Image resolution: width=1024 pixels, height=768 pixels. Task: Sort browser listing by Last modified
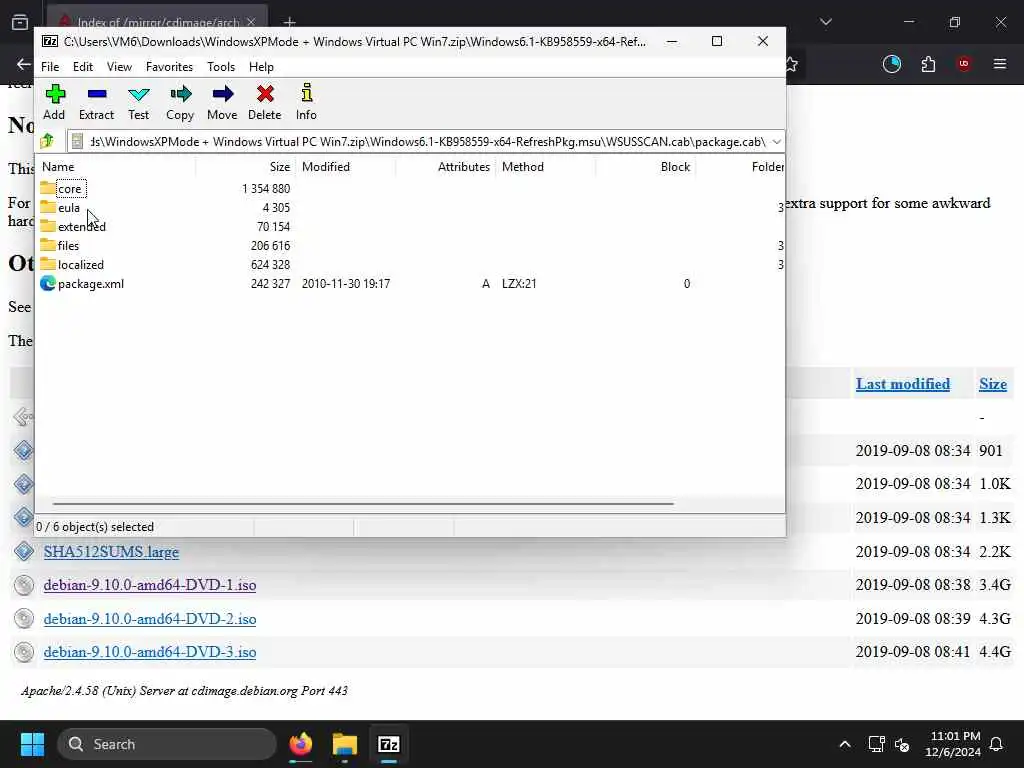903,384
